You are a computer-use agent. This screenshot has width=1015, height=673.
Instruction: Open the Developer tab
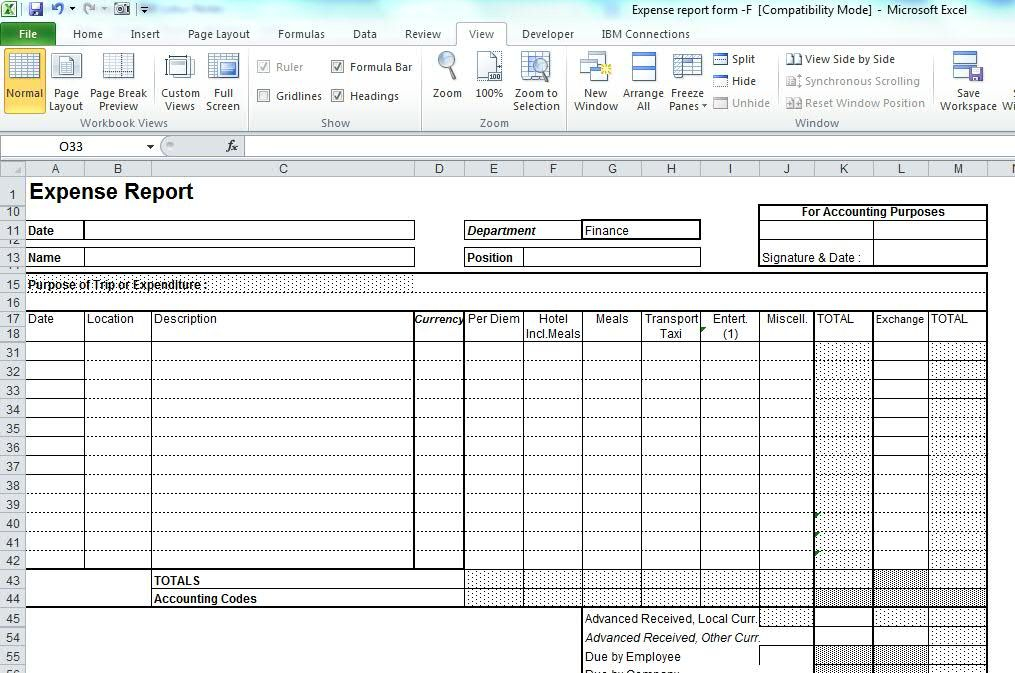pos(548,34)
